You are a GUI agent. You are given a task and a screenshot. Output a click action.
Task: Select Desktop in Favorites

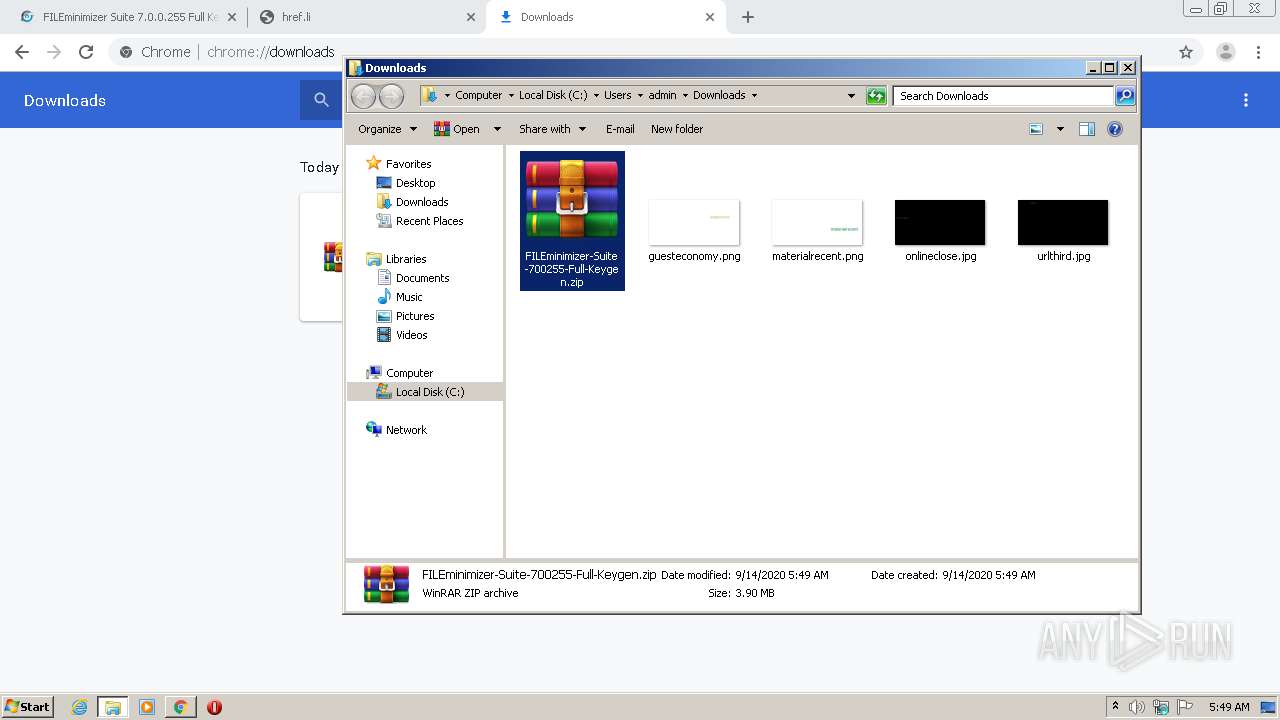click(x=415, y=183)
